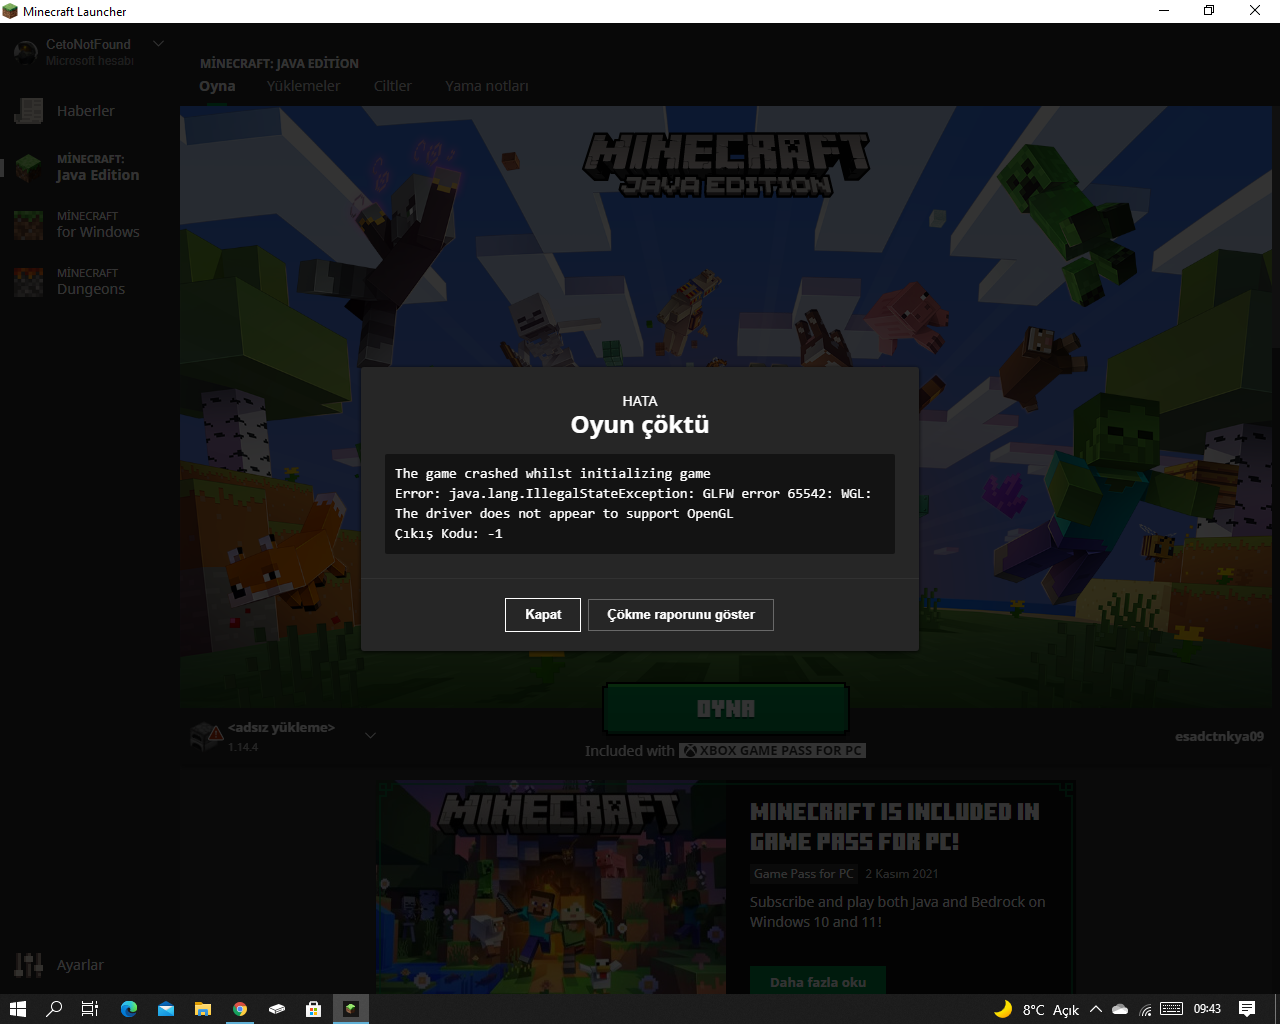Launch Microsoft Edge from taskbar
Viewport: 1280px width, 1024px height.
(x=129, y=1009)
